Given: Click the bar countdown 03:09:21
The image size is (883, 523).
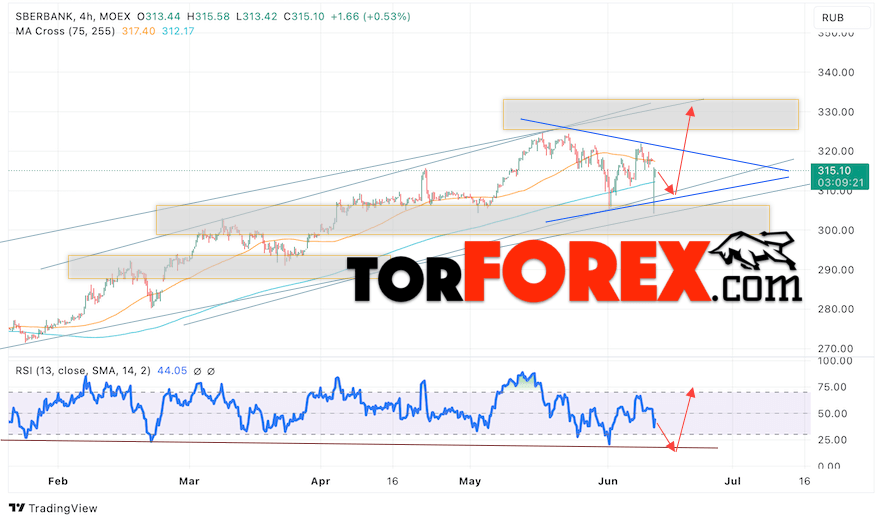Looking at the screenshot, I should point(840,183).
